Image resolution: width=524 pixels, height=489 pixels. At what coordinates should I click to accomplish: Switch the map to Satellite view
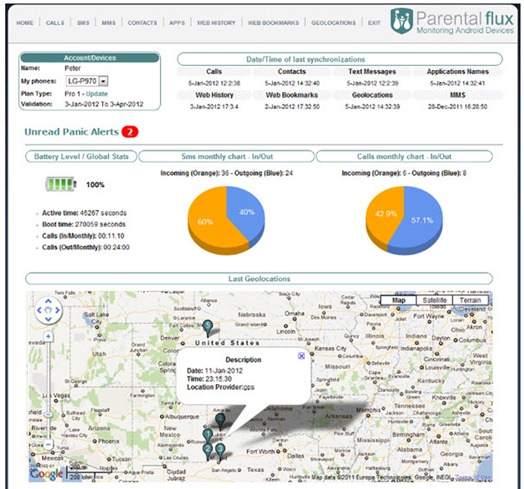434,300
